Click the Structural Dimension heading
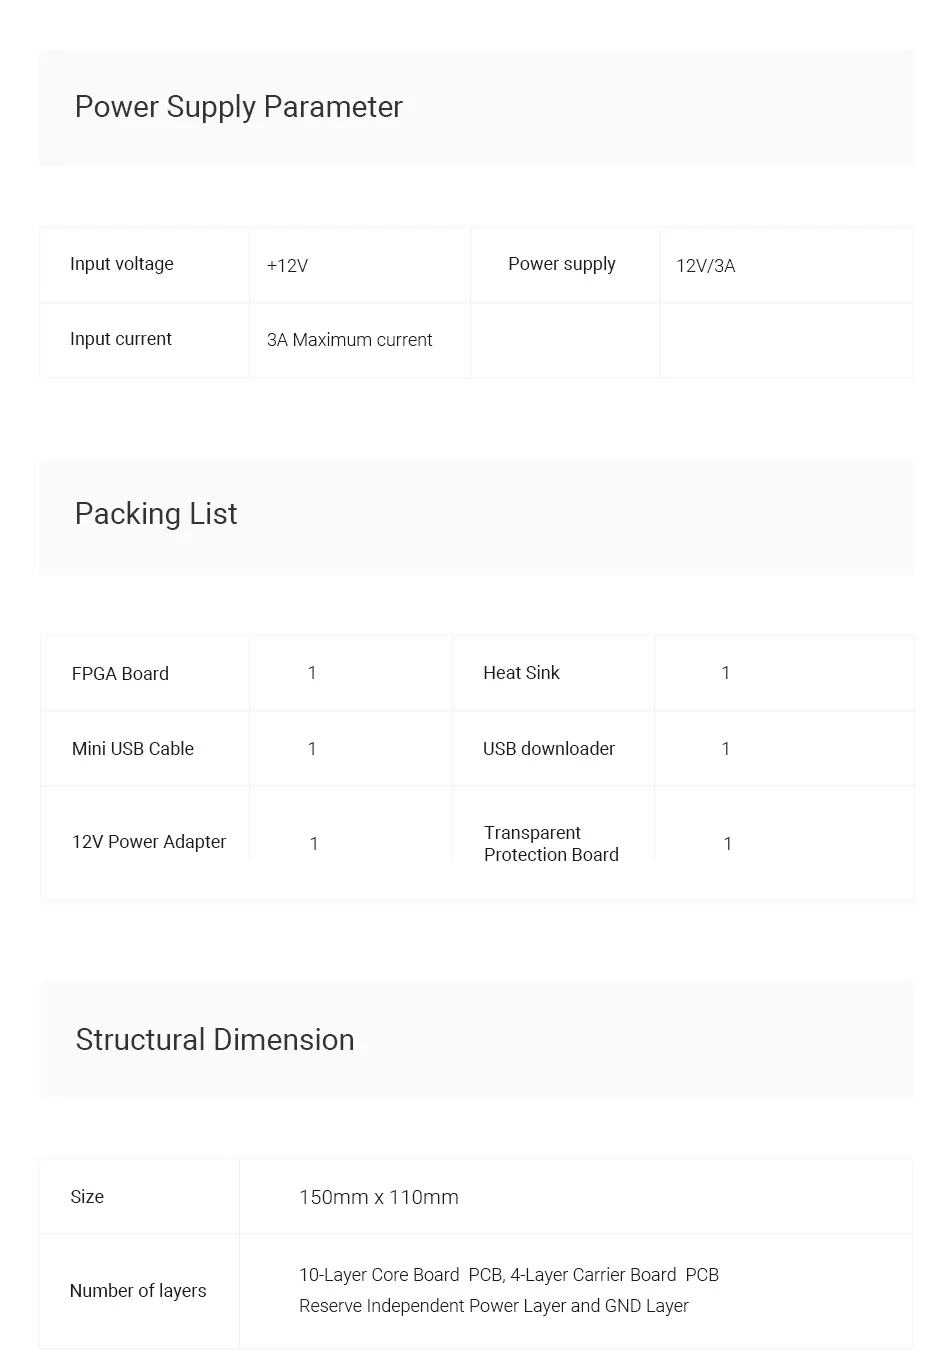 pos(214,1040)
